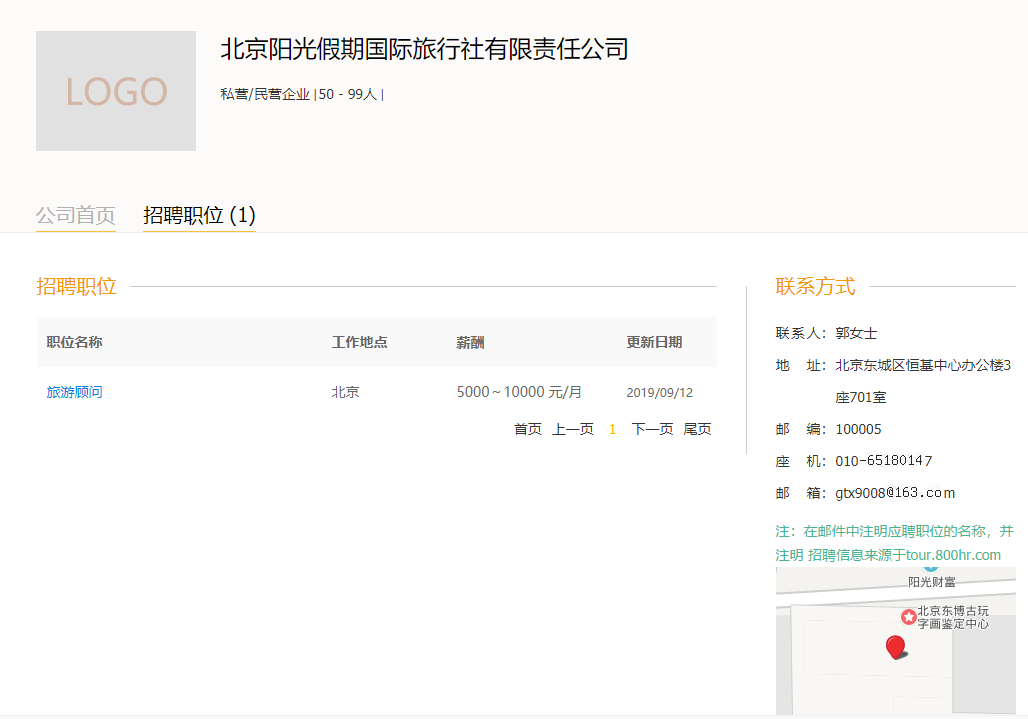The image size is (1028, 719).
Task: Click the 职位名称 column header
Action: pos(75,342)
